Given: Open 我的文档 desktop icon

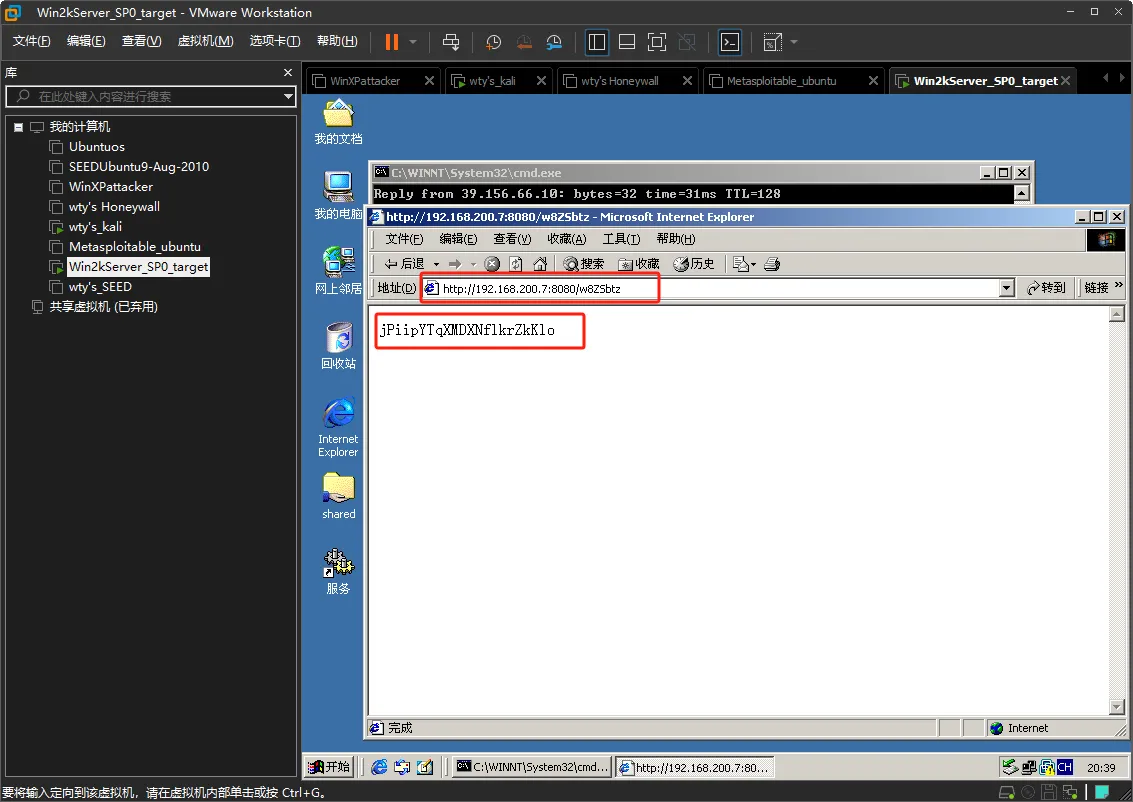Looking at the screenshot, I should [338, 123].
